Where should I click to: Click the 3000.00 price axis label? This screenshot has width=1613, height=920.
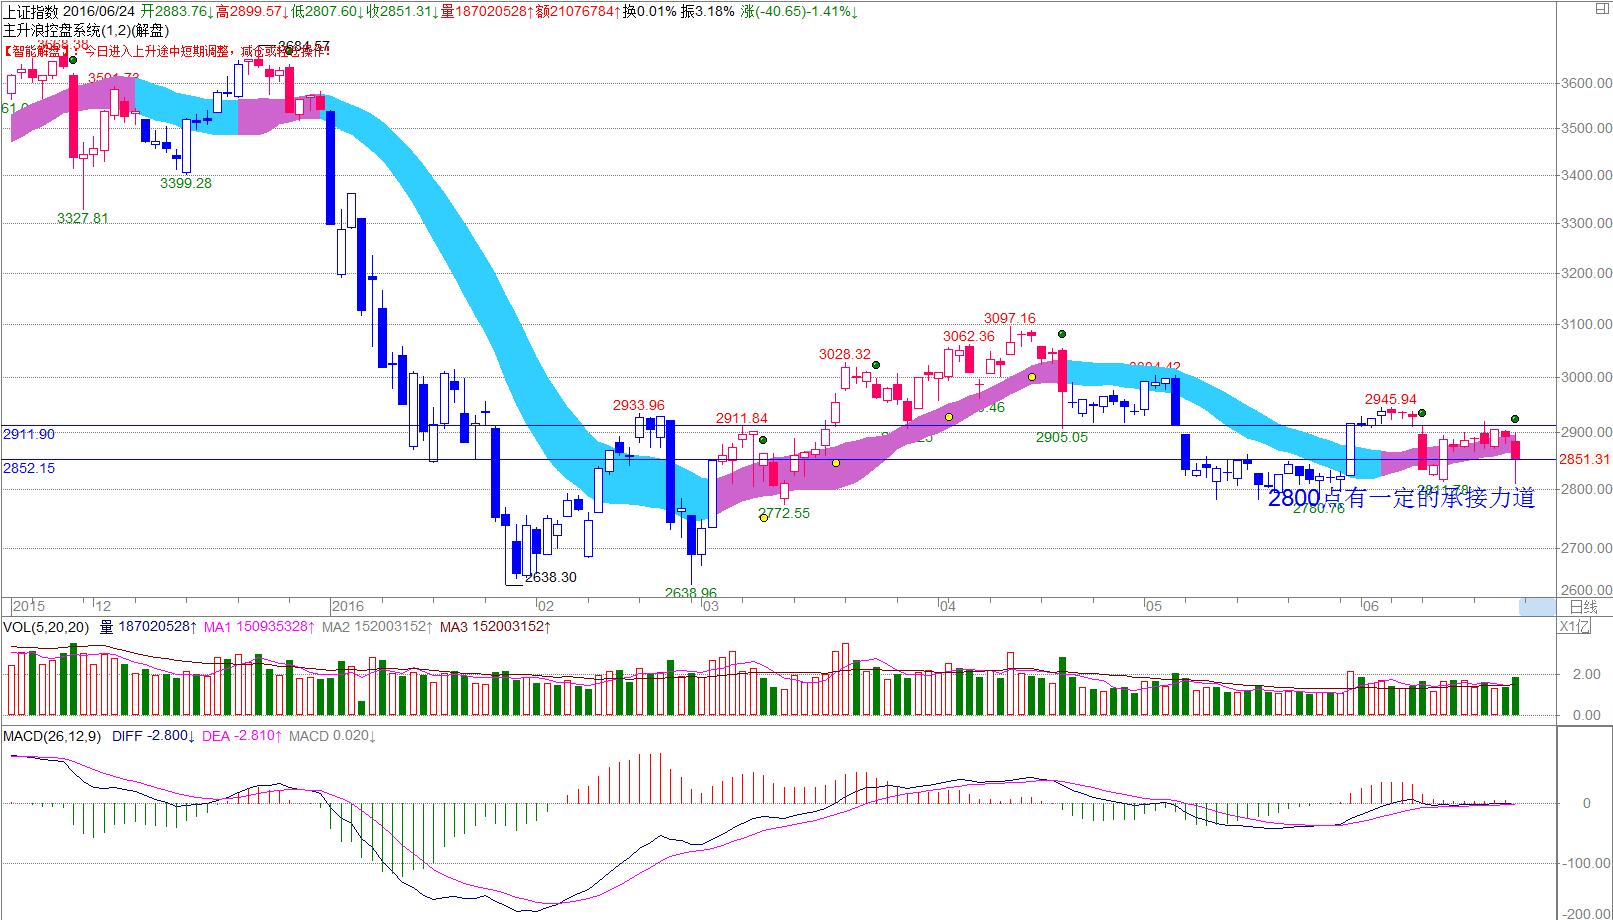pos(1586,377)
